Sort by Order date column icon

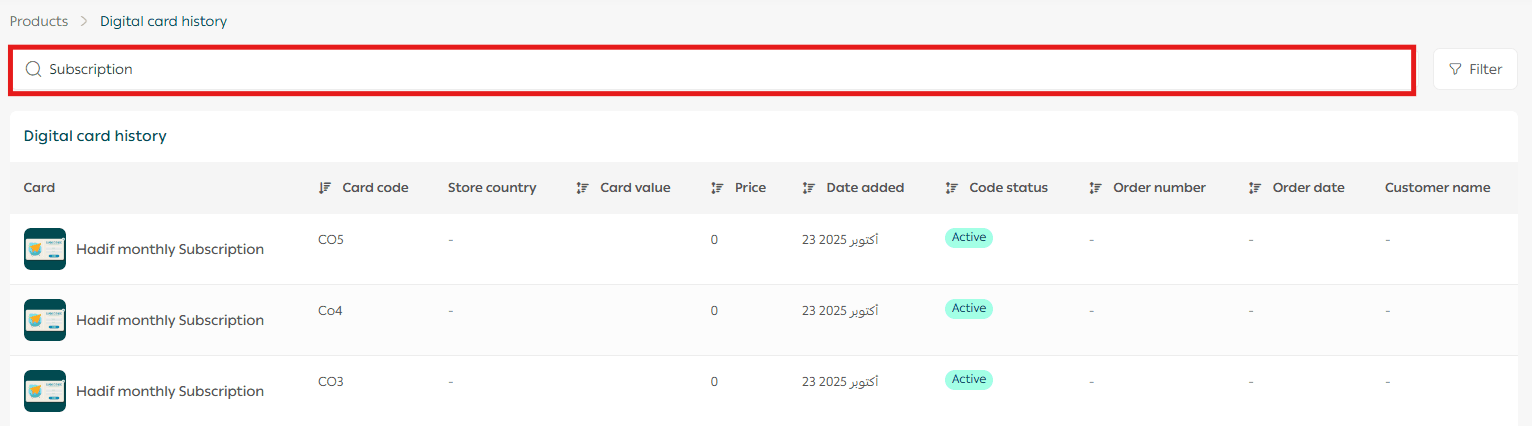1254,188
